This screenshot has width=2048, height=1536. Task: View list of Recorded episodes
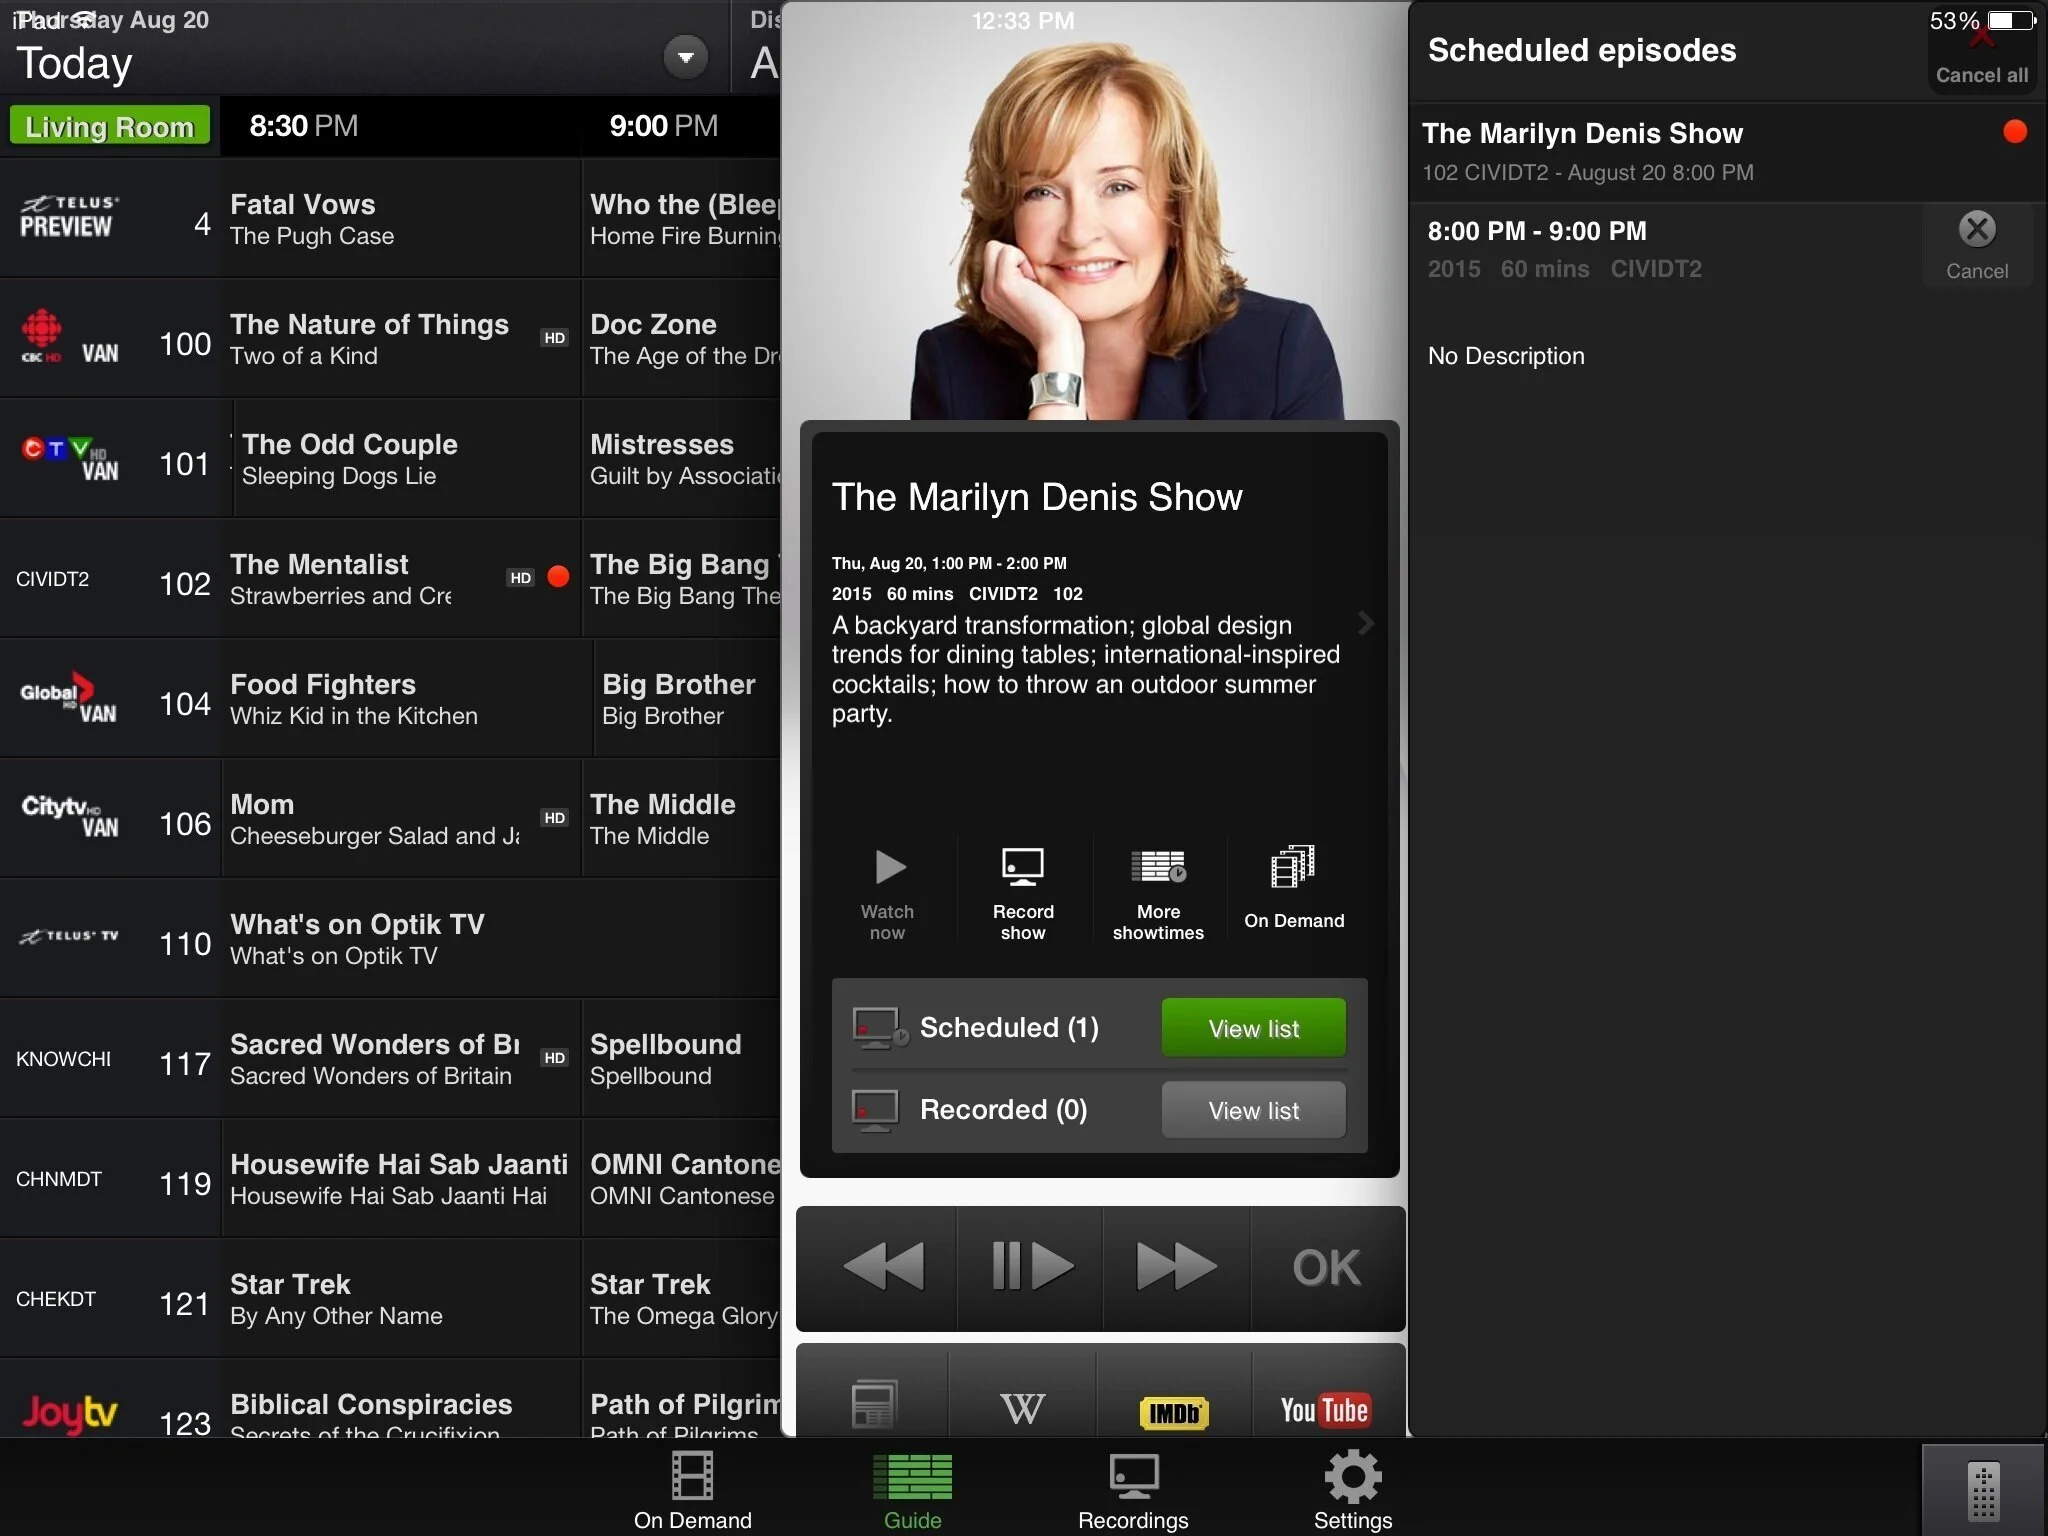tap(1253, 1109)
